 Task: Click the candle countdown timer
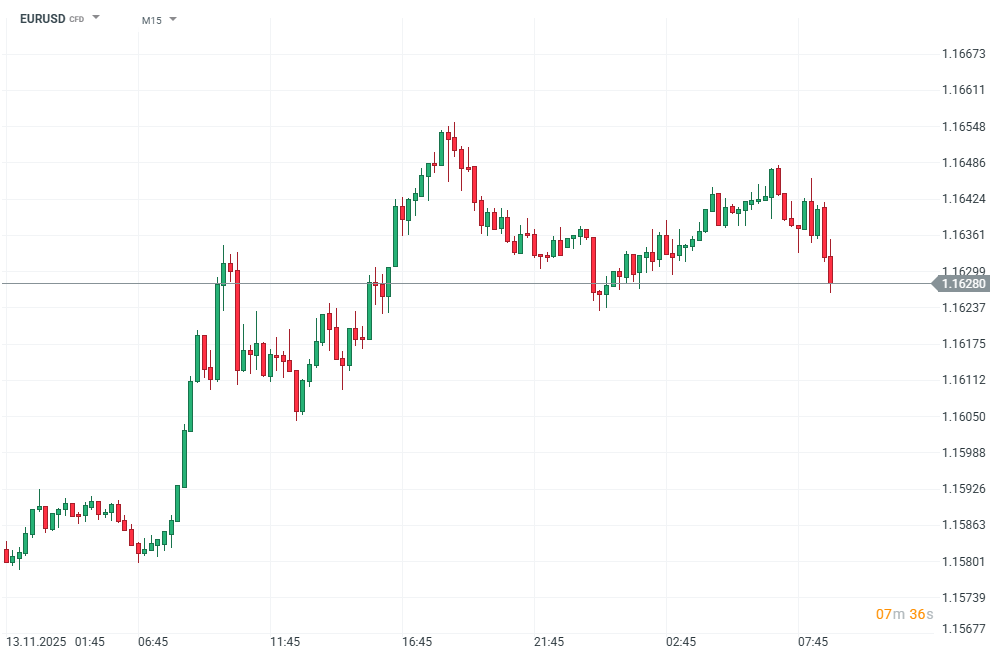click(904, 613)
